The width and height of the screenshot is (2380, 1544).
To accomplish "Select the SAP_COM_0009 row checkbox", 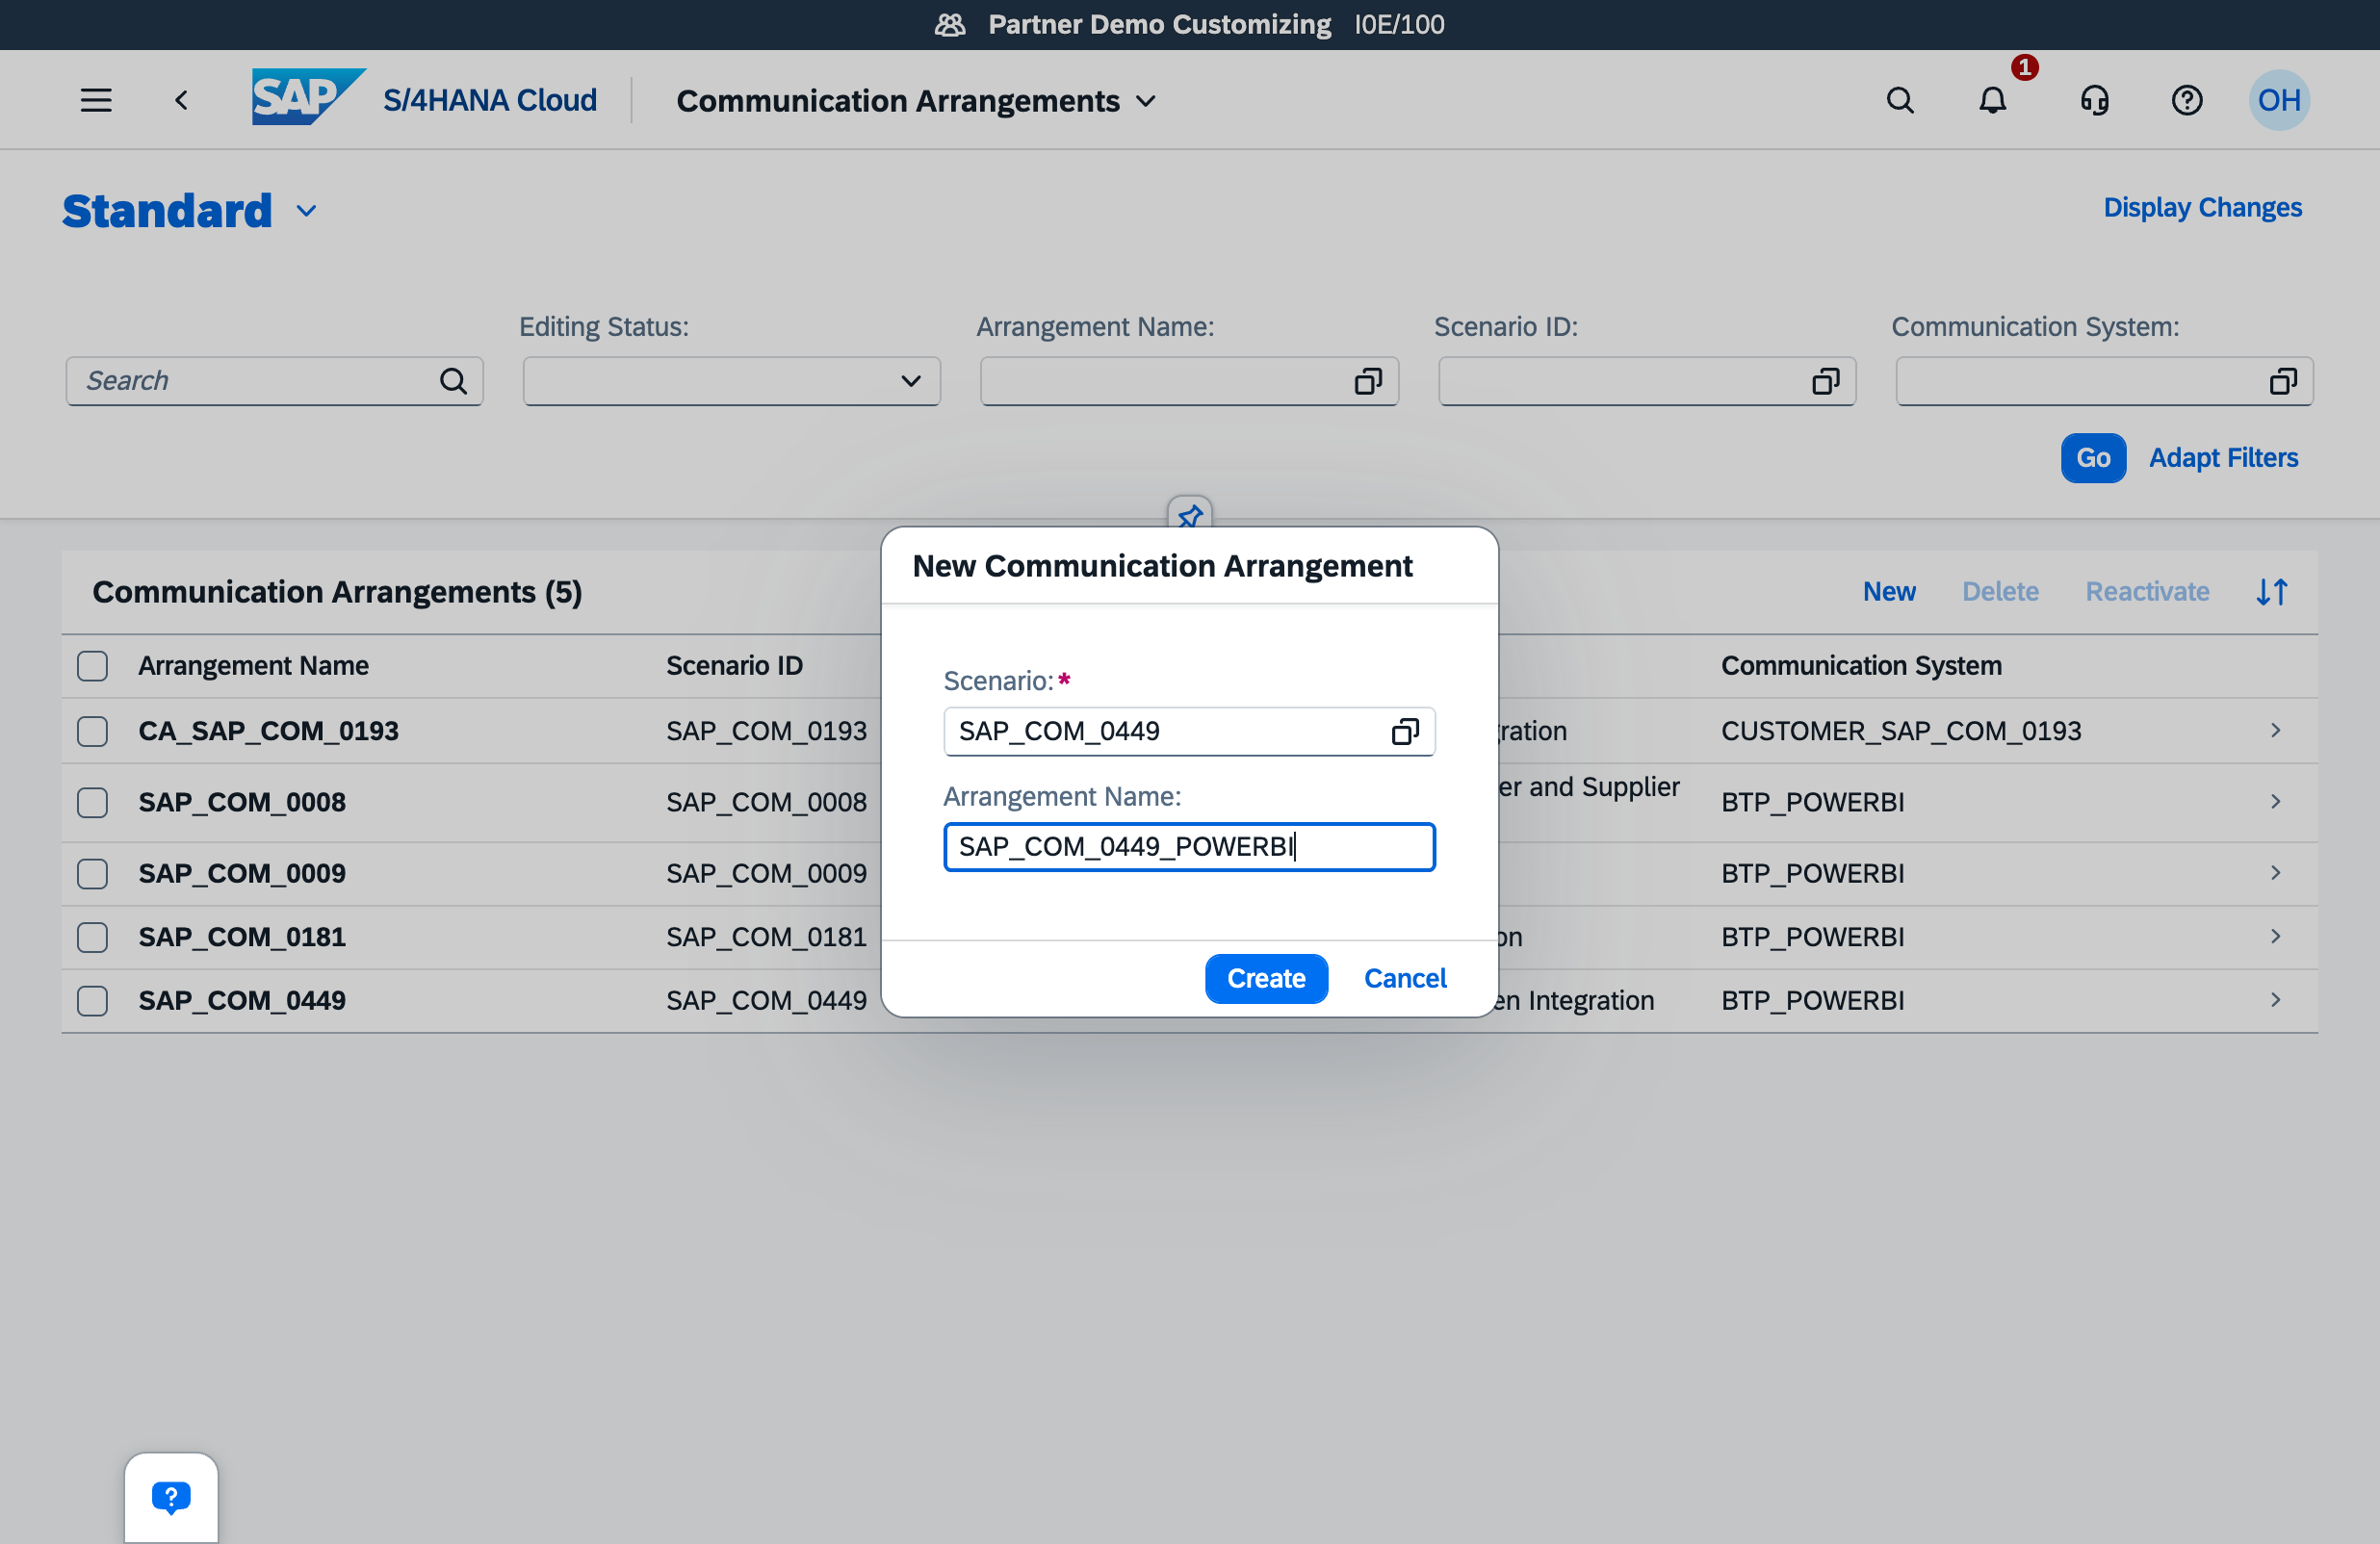I will pyautogui.click(x=93, y=874).
